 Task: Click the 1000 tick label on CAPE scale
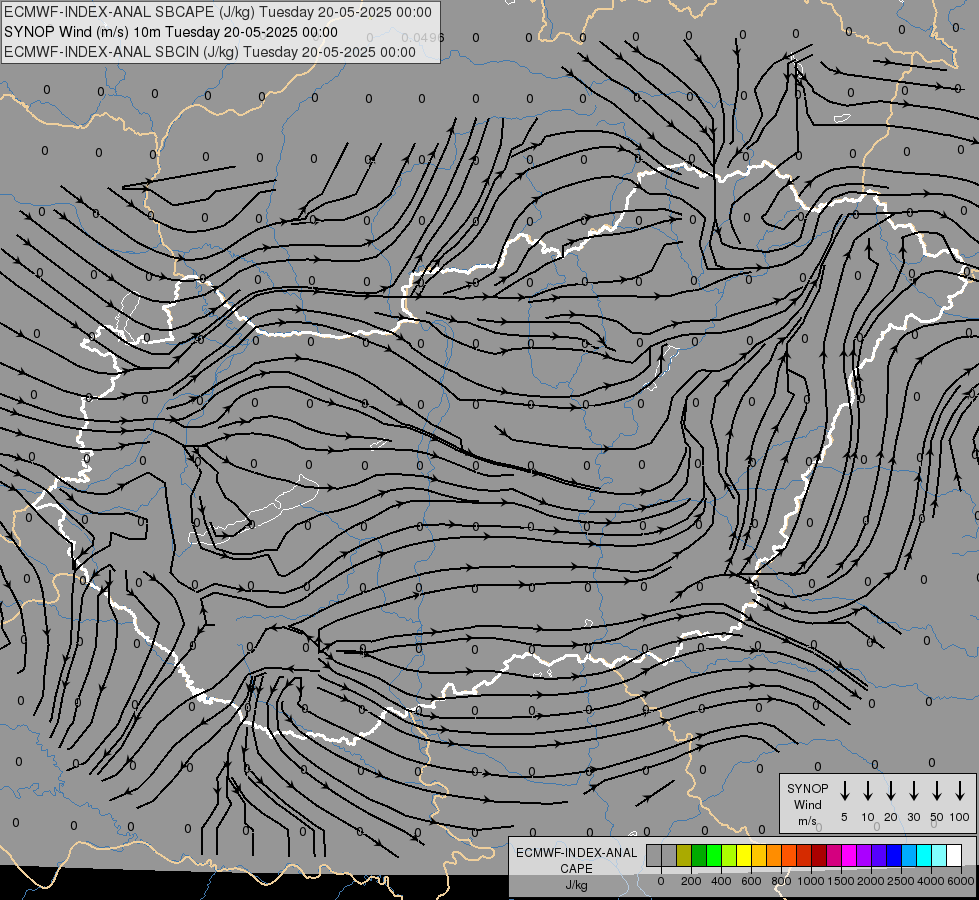[x=811, y=881]
